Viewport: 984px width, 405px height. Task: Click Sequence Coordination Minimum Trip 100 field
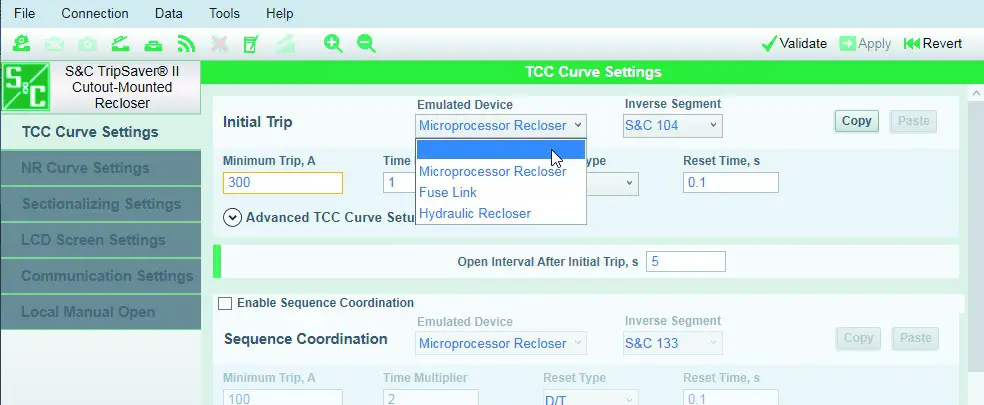point(282,398)
